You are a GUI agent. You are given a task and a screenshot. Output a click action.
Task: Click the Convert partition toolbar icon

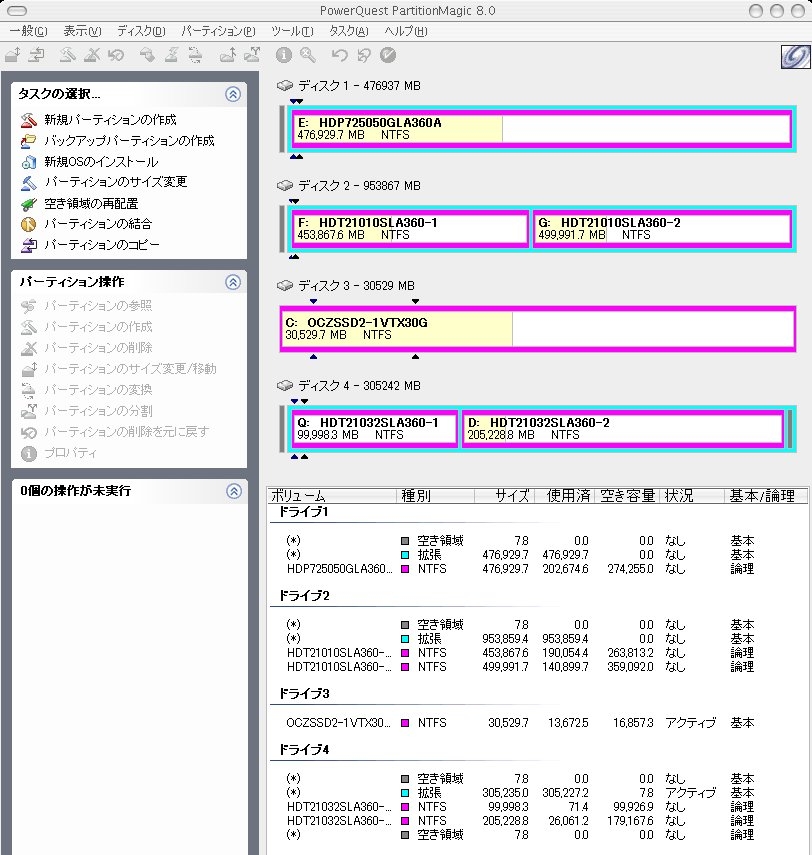tap(195, 55)
